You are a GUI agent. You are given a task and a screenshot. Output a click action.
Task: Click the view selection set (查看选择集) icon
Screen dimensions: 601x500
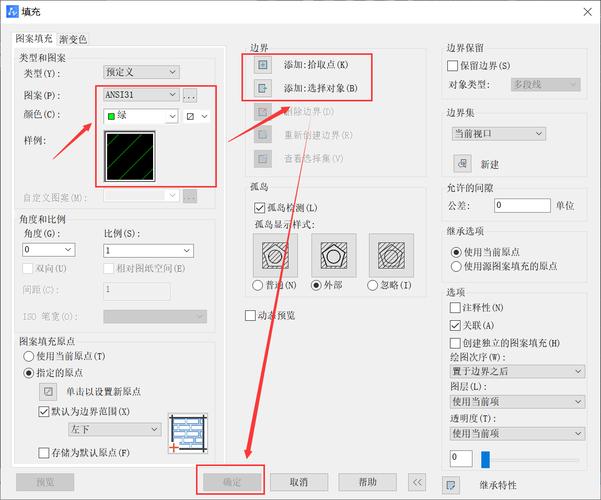click(x=263, y=158)
